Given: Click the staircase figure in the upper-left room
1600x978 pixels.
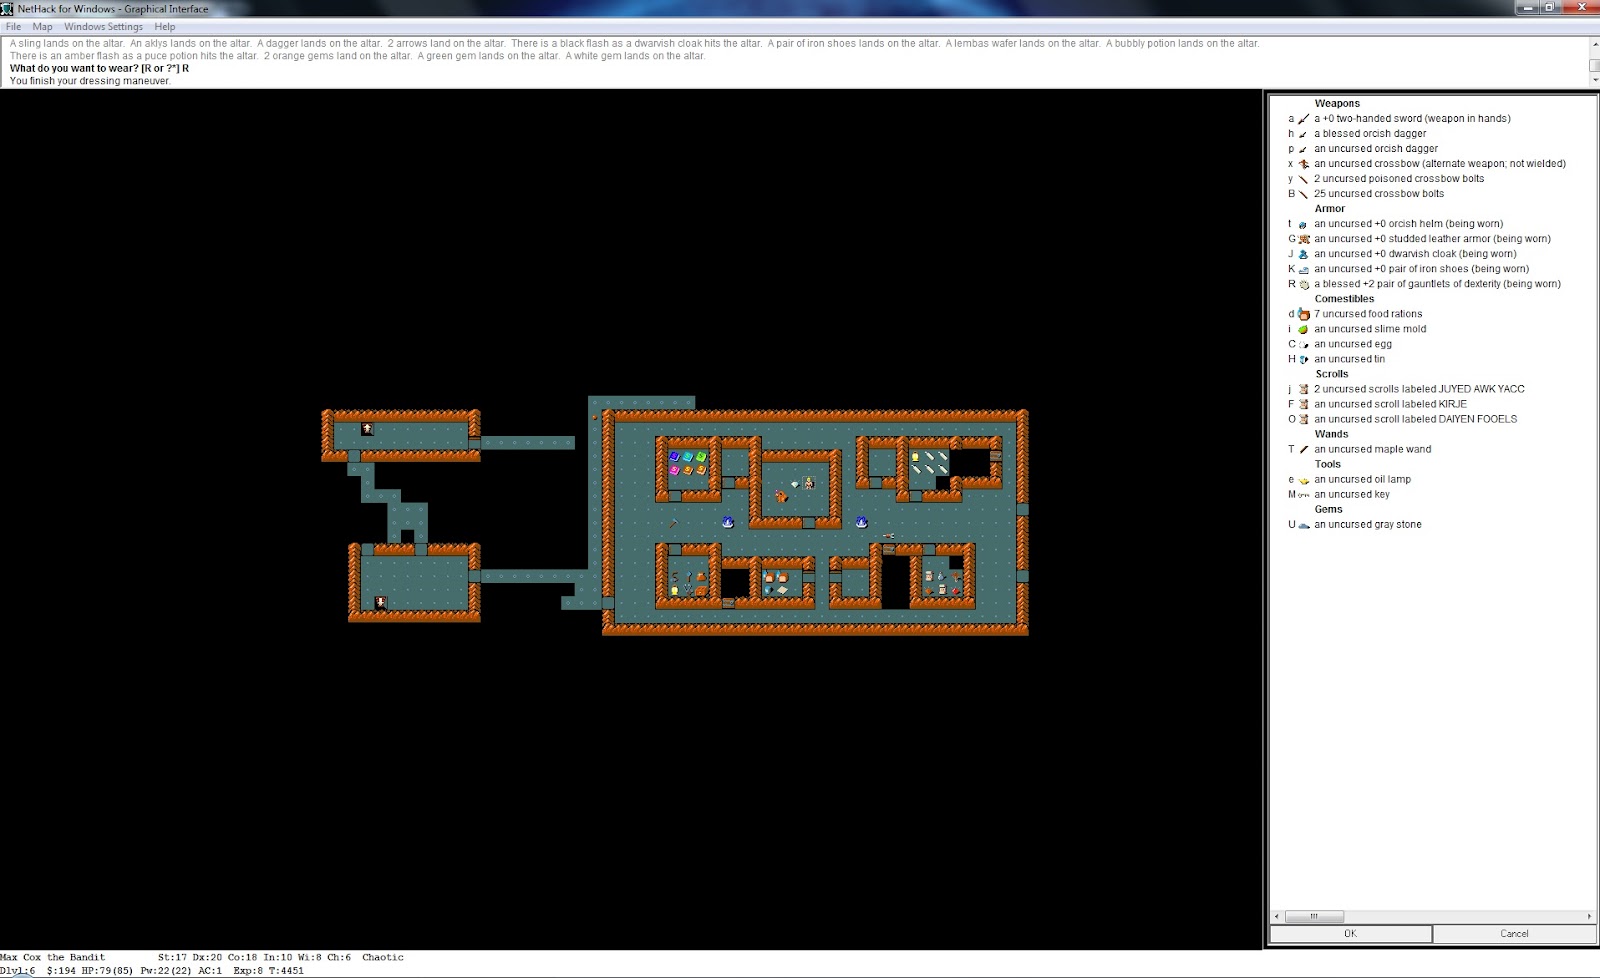Looking at the screenshot, I should point(367,428).
